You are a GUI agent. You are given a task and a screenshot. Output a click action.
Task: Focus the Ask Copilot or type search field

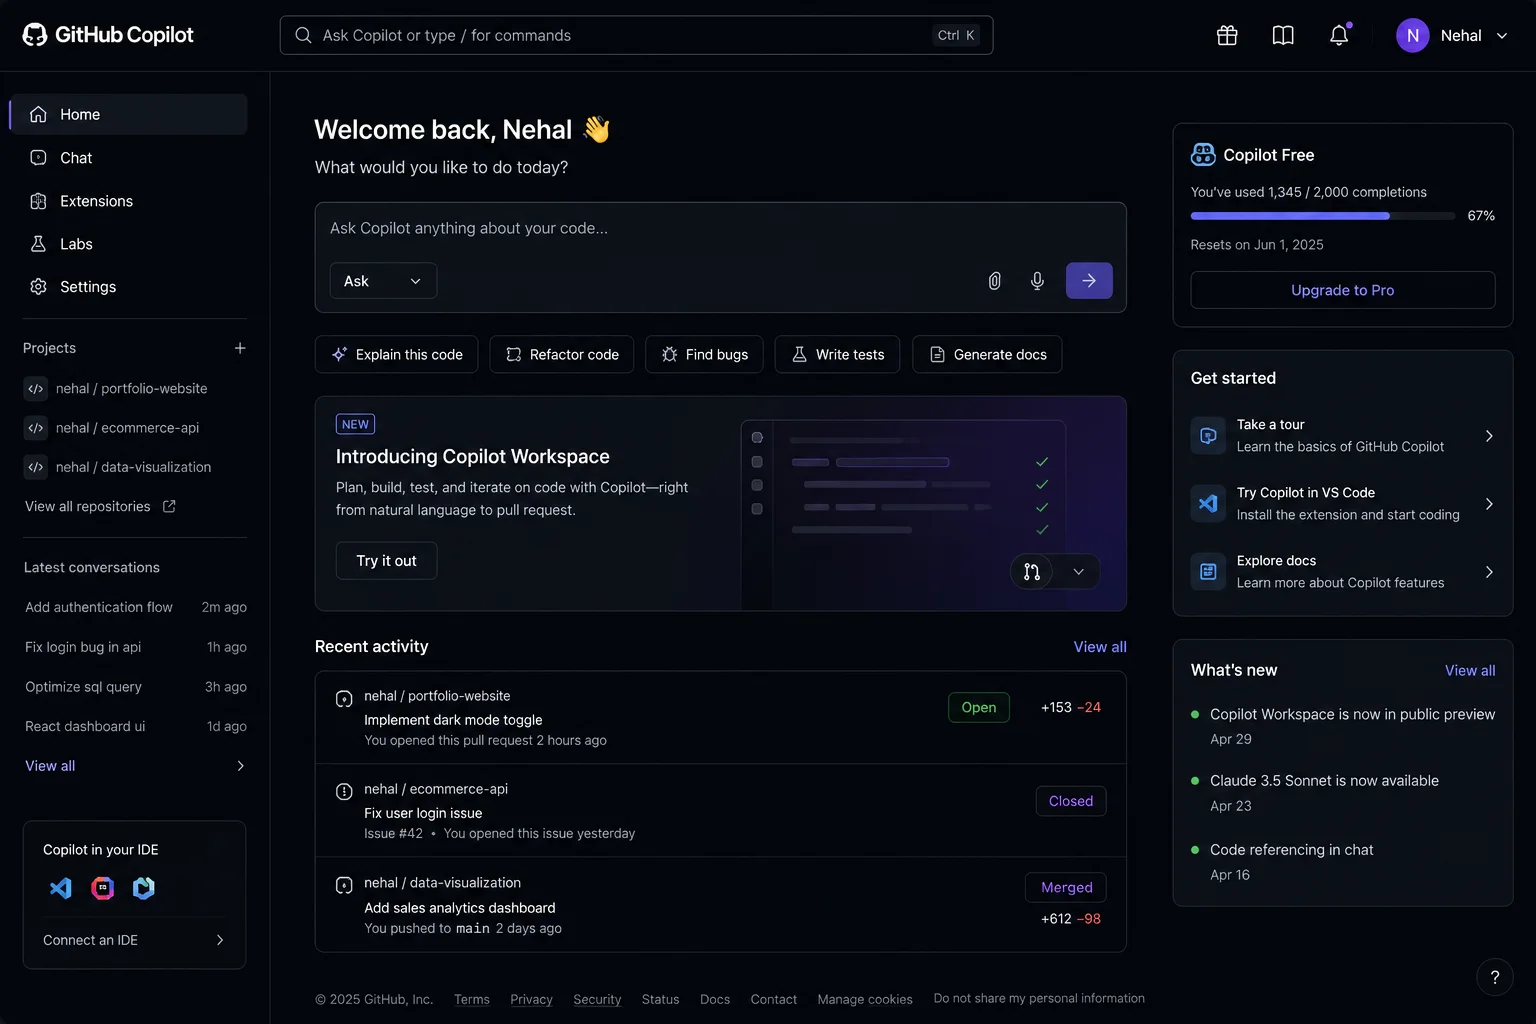(636, 35)
